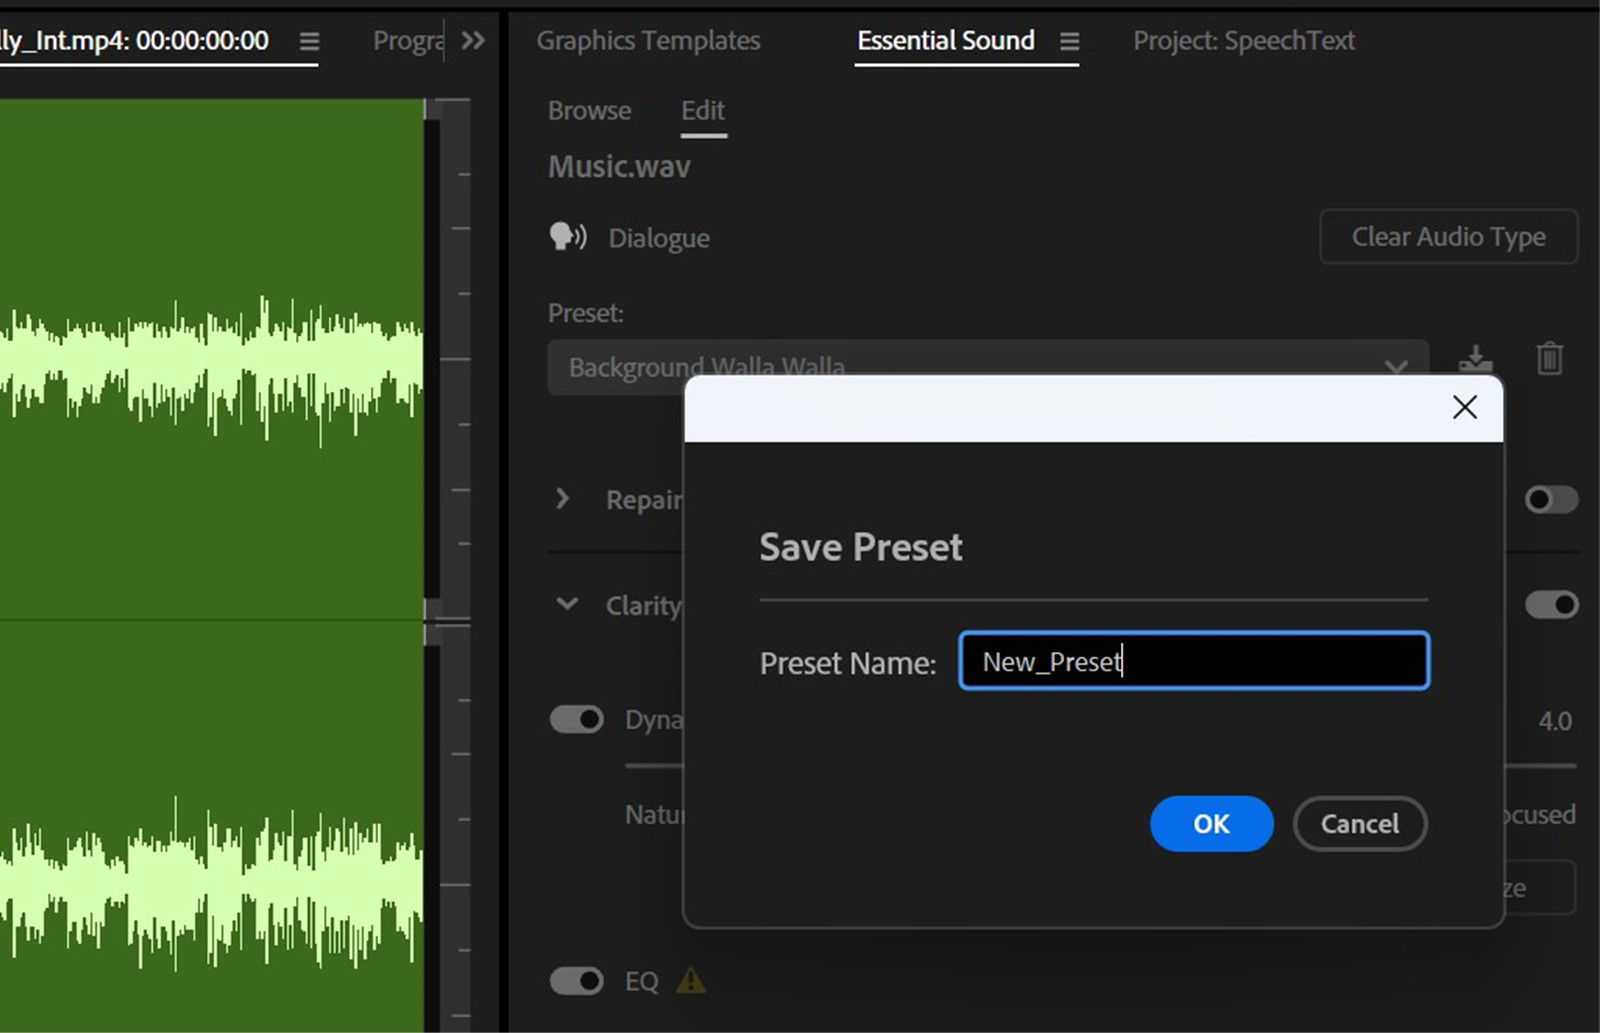Screen dimensions: 1600x1033
Task: Click the Clear Audio Type button
Action: point(1448,237)
